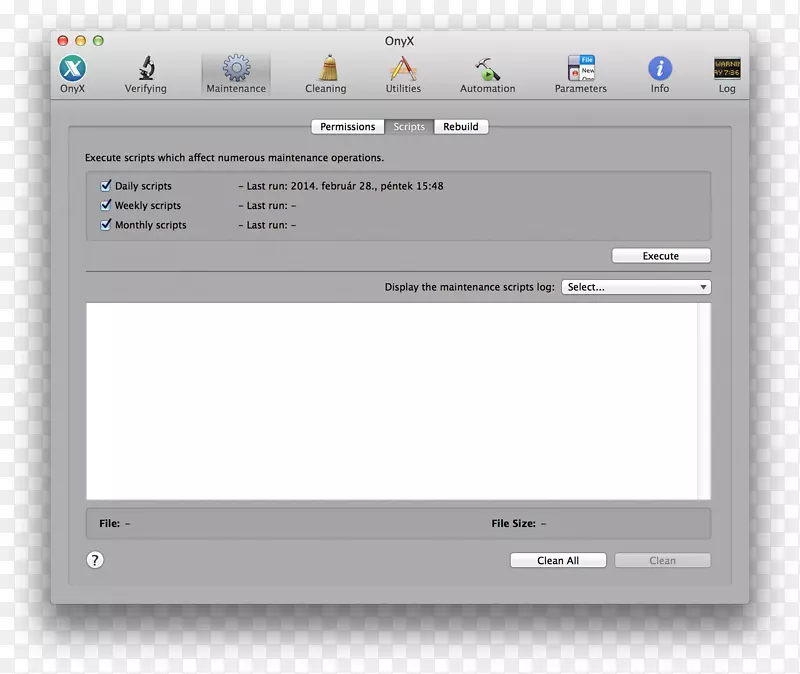Switch to the Rebuild tab
Screen dimensions: 800x674
[x=461, y=127]
